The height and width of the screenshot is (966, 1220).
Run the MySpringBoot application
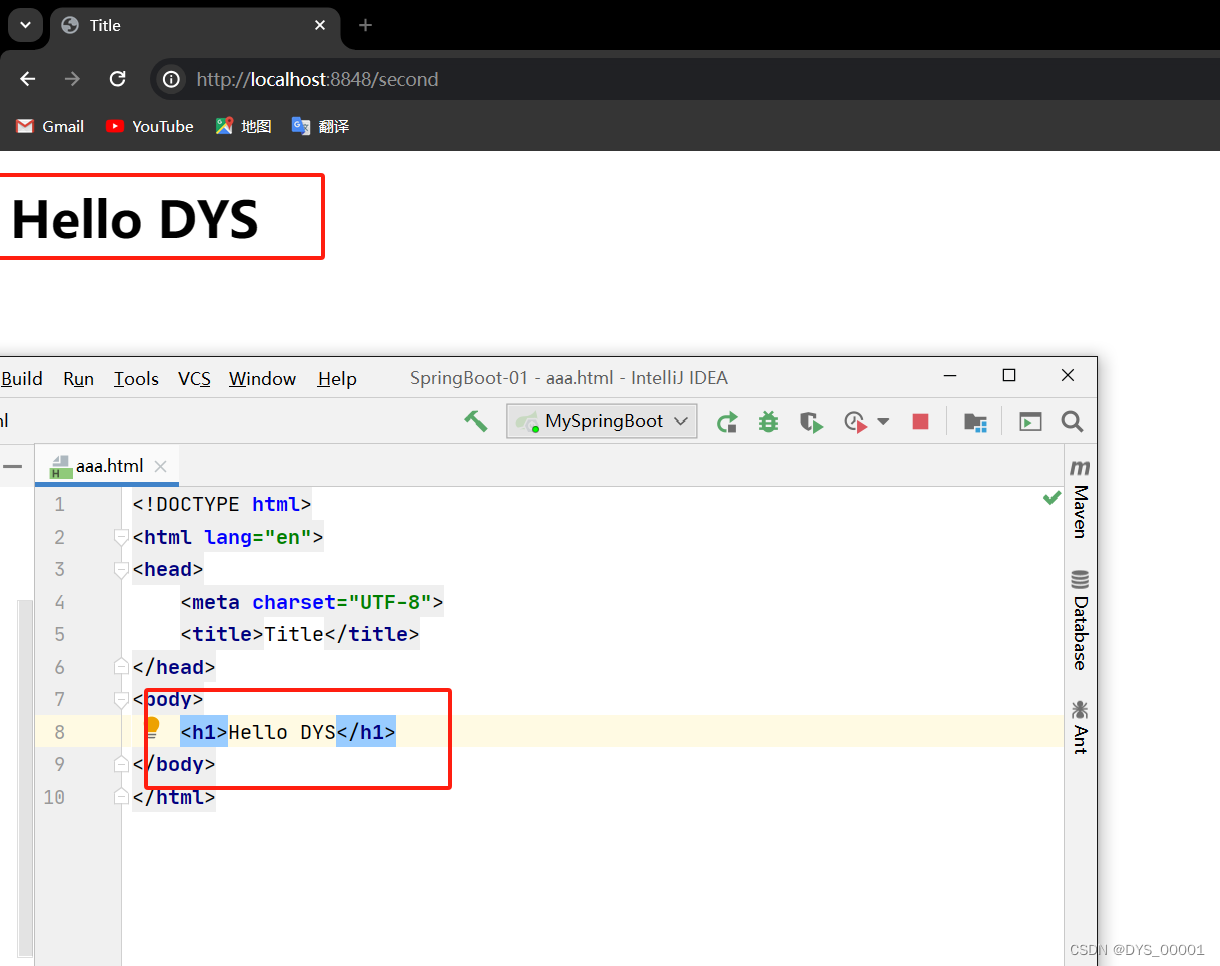(x=727, y=421)
